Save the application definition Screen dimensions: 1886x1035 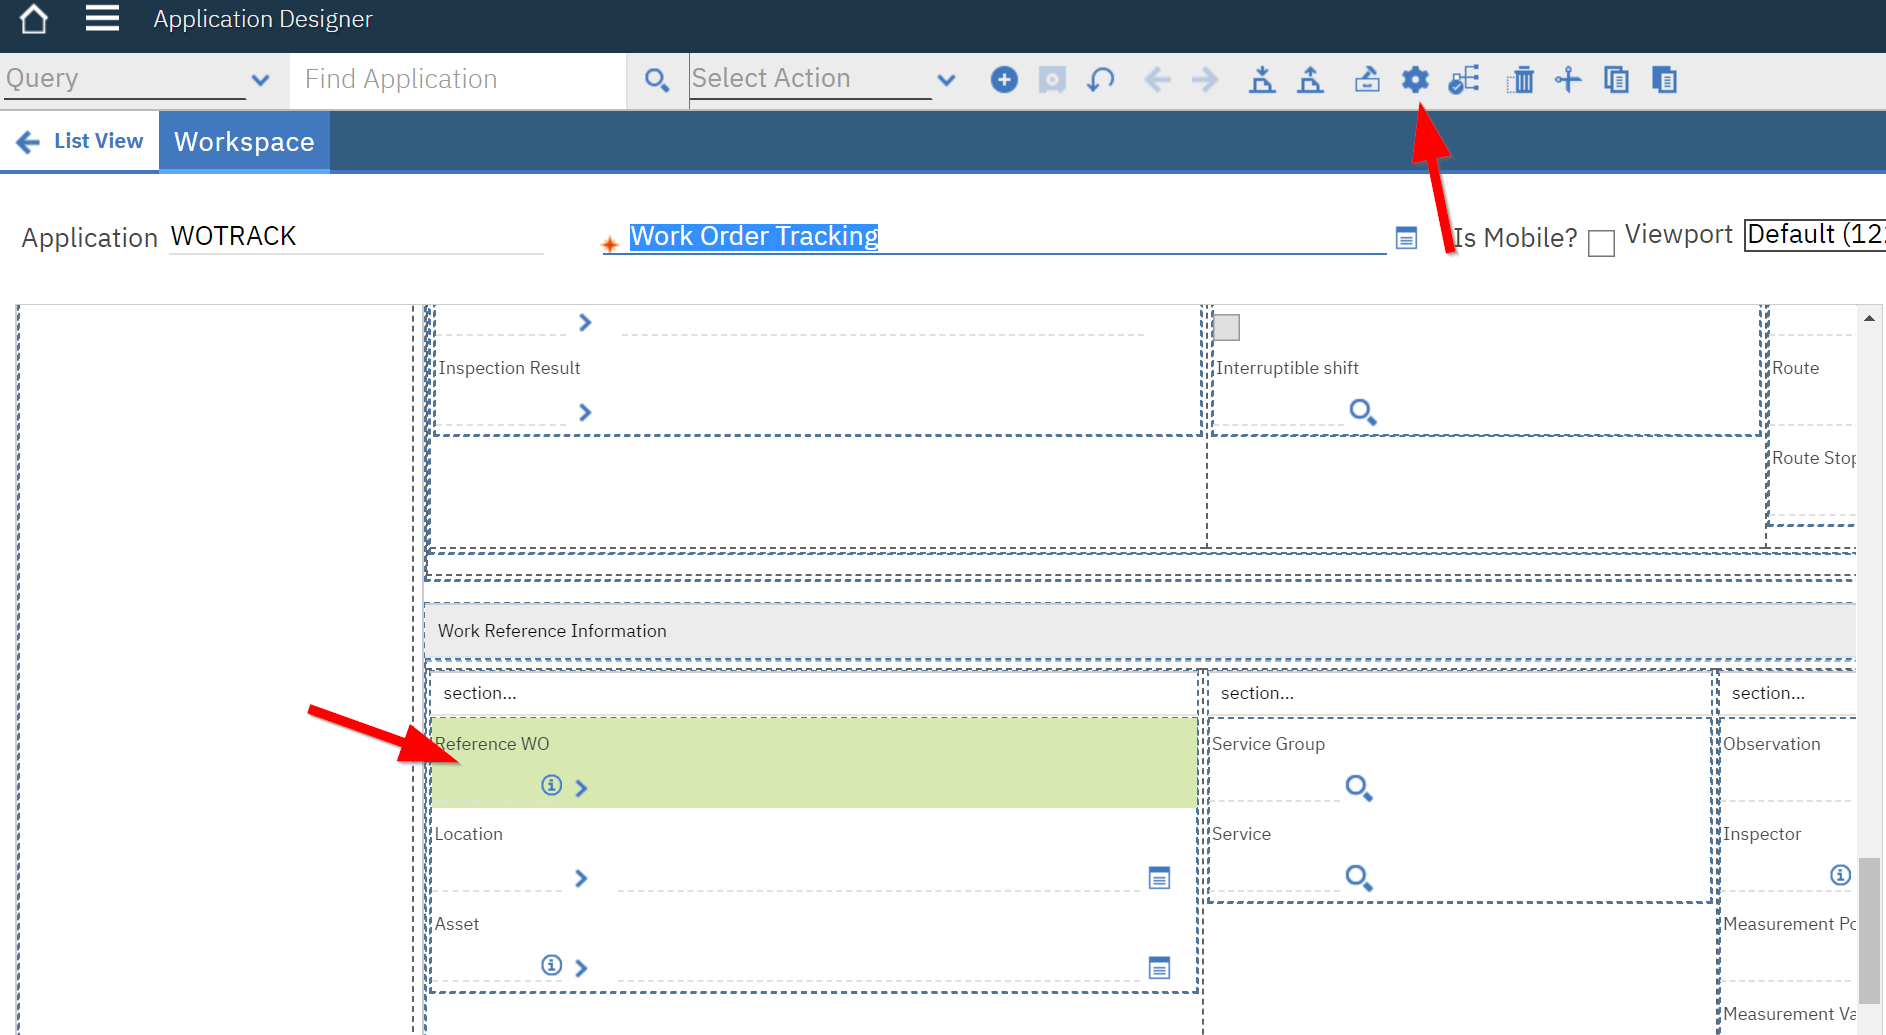coord(1052,80)
